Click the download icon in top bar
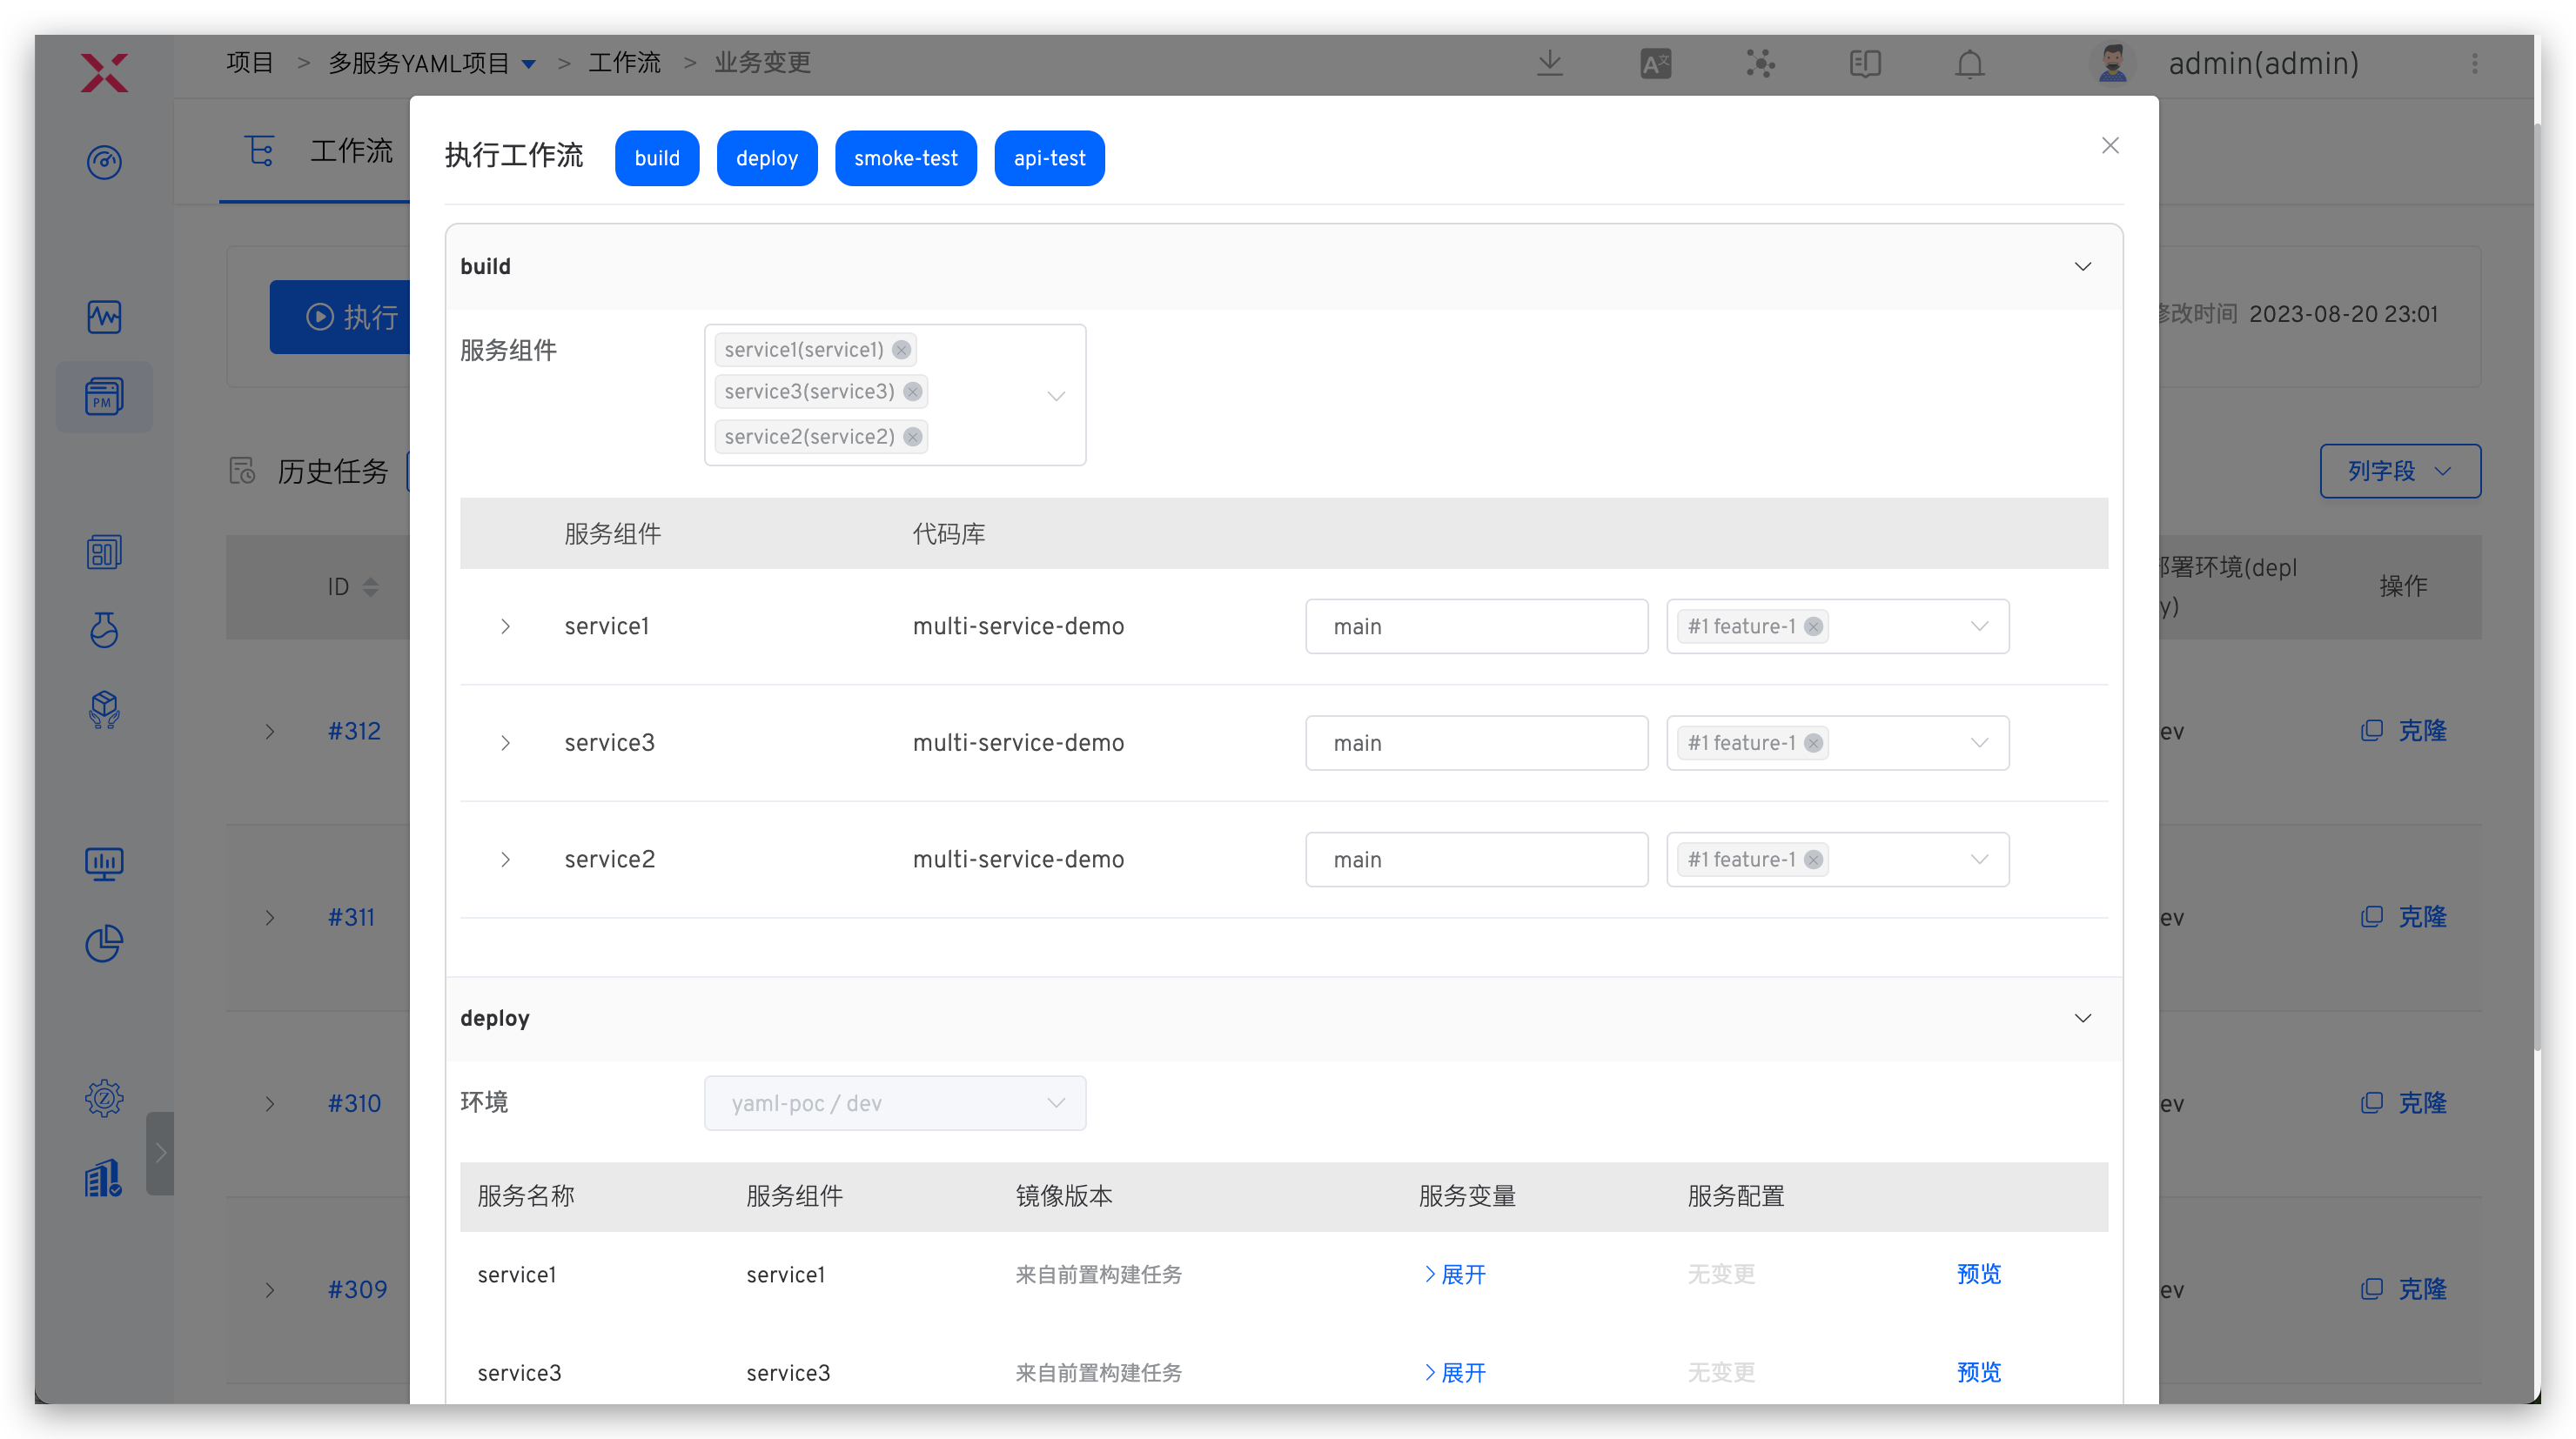The image size is (2576, 1439). (1549, 63)
